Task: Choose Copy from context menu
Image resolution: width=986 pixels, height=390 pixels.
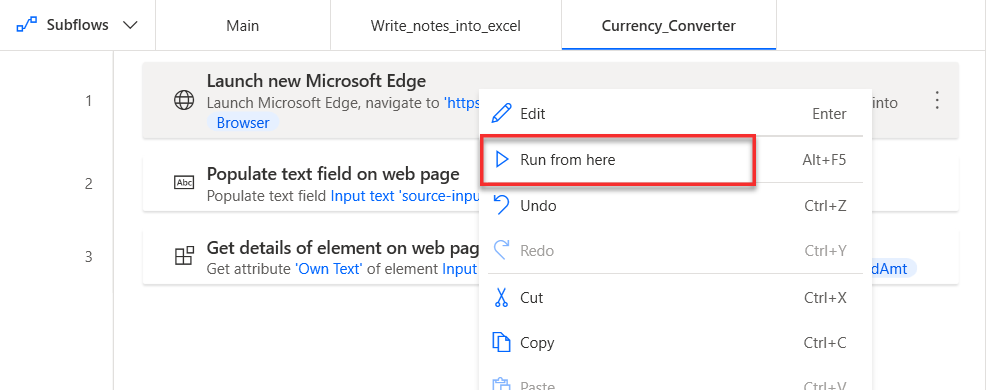Action: [x=675, y=343]
